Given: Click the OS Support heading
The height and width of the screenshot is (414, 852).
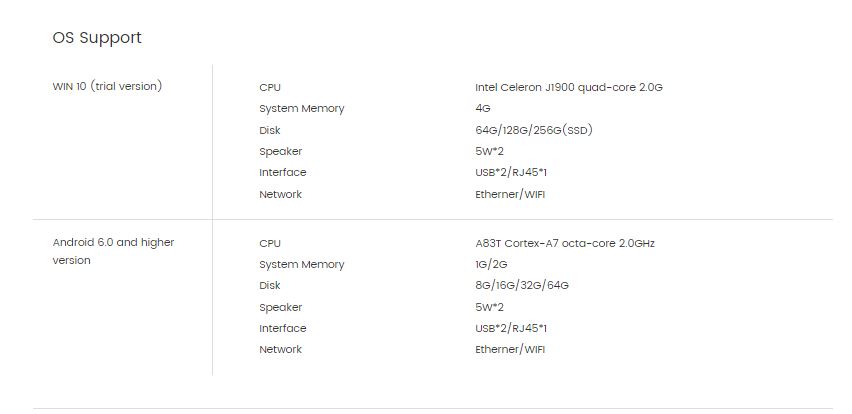Looking at the screenshot, I should click(97, 38).
